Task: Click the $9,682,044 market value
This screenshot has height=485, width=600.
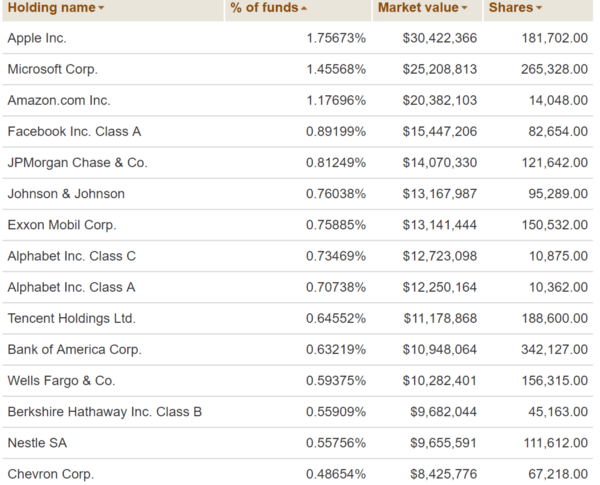Action: point(443,412)
